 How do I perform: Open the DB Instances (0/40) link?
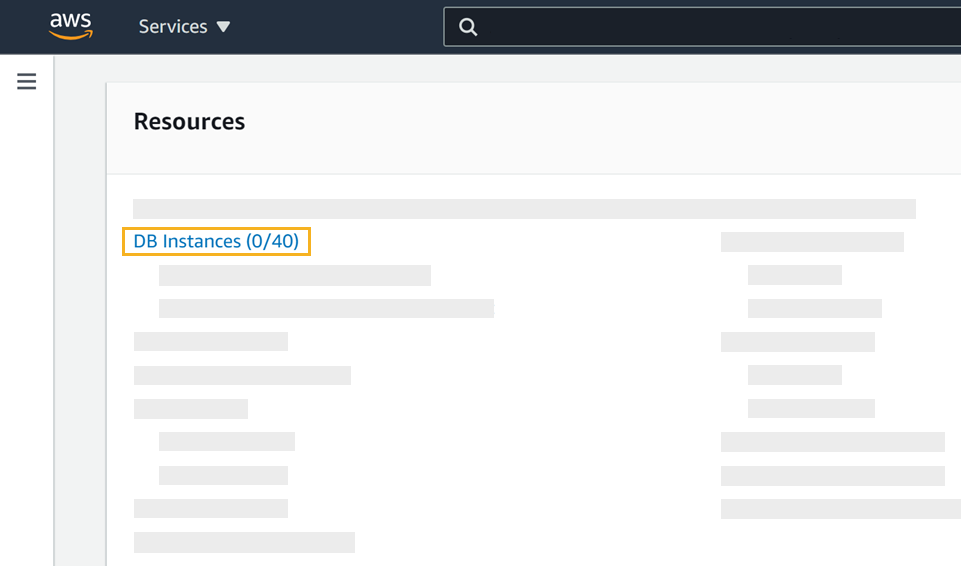216,241
